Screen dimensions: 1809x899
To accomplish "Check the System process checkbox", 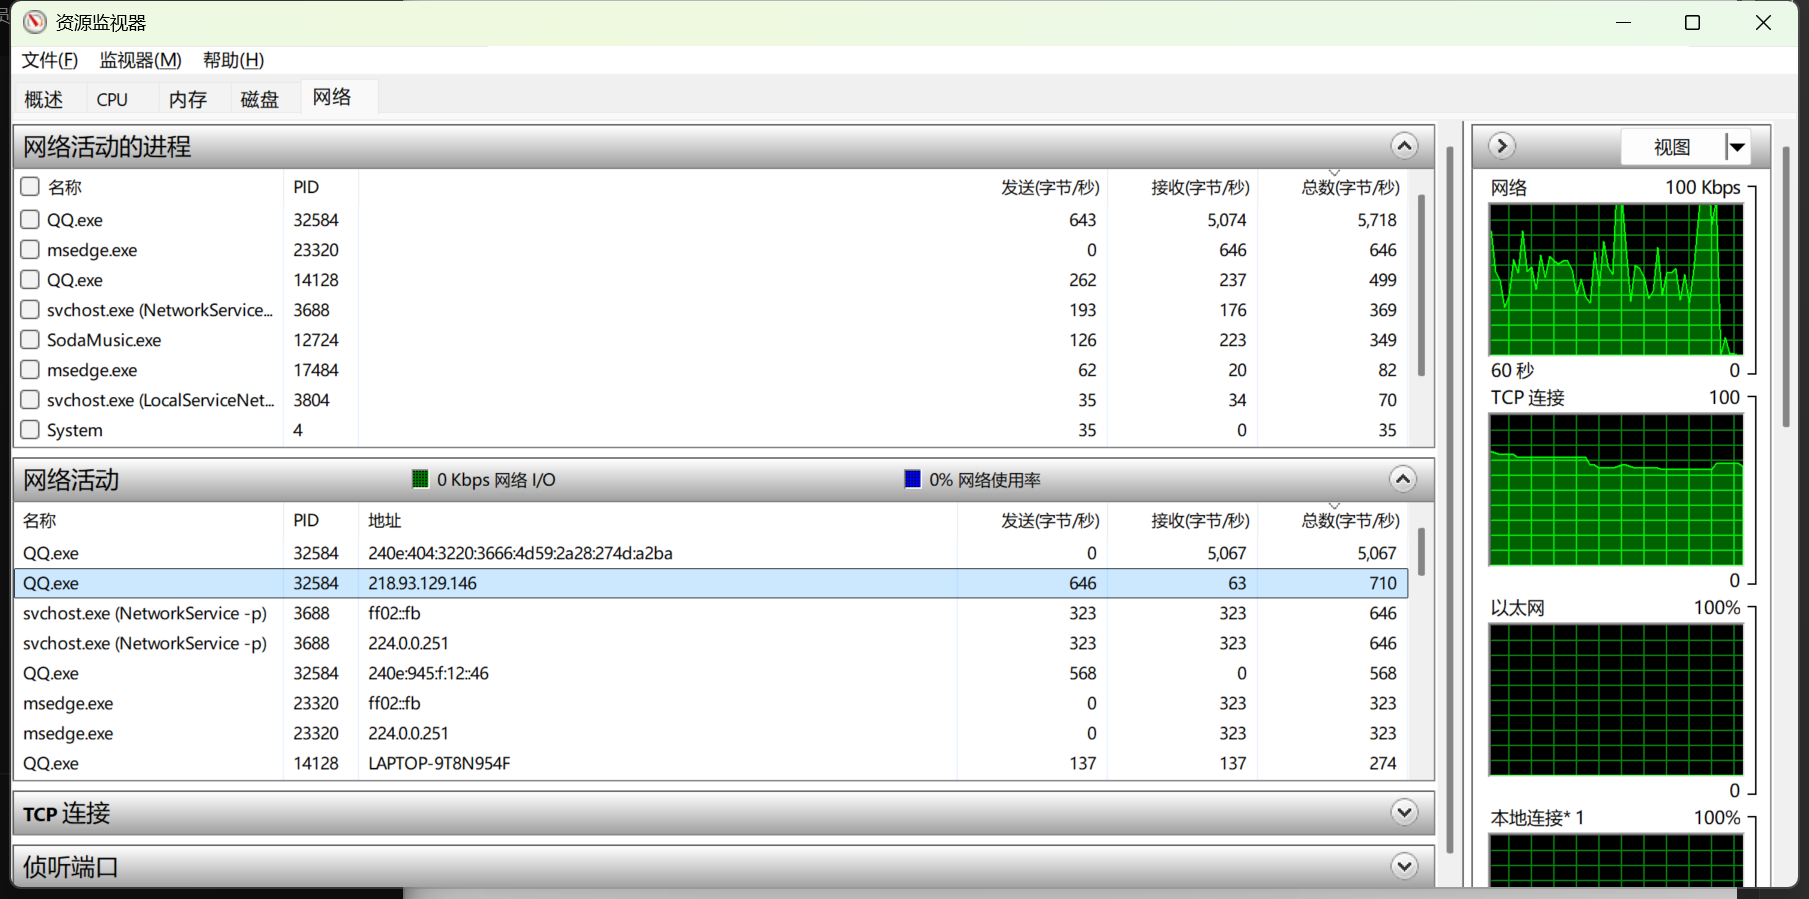I will (x=30, y=430).
